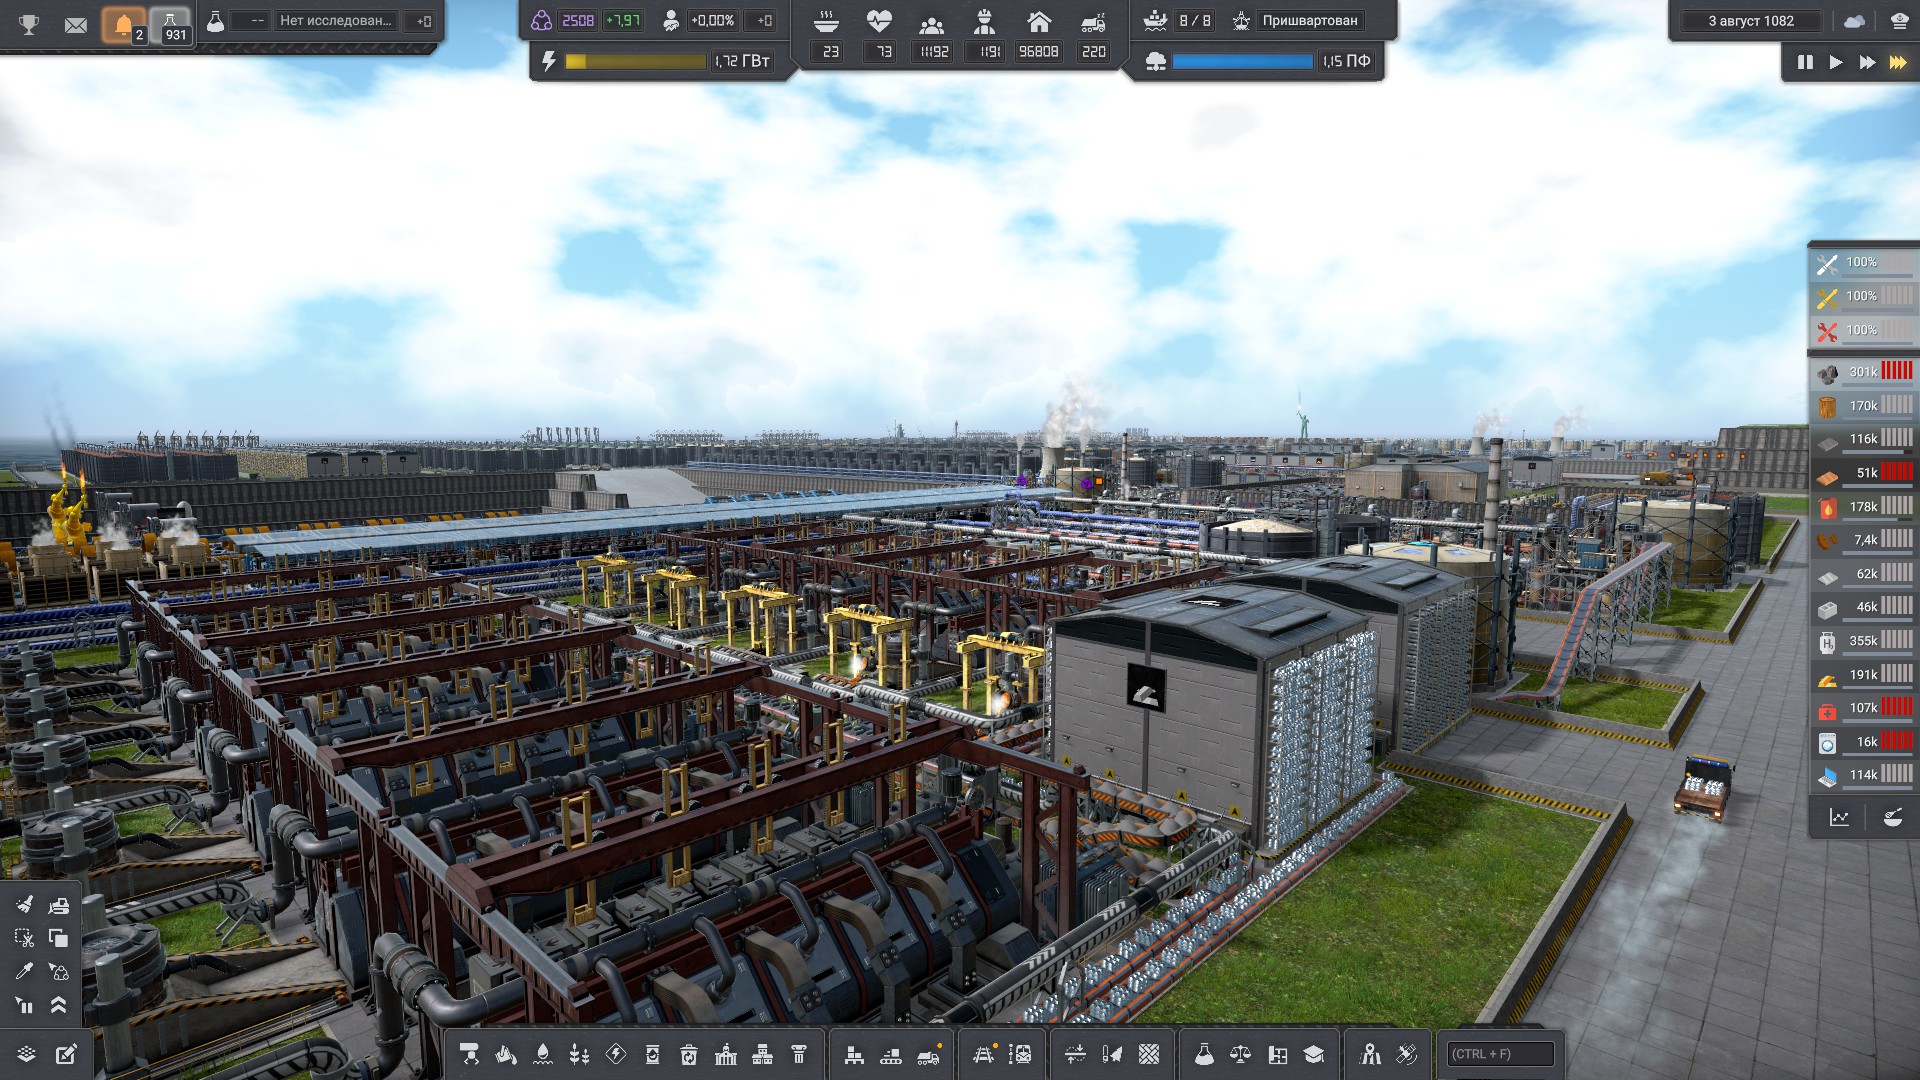Open the 'Пришвартован' ship status

[x=1310, y=21]
